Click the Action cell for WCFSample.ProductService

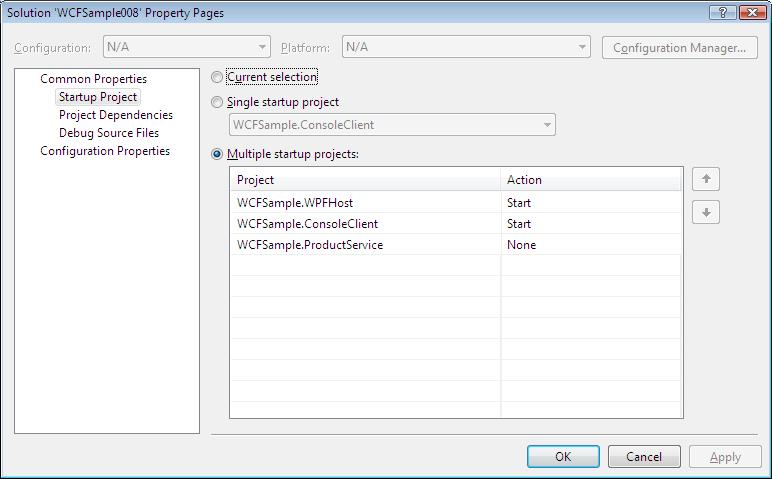[591, 245]
